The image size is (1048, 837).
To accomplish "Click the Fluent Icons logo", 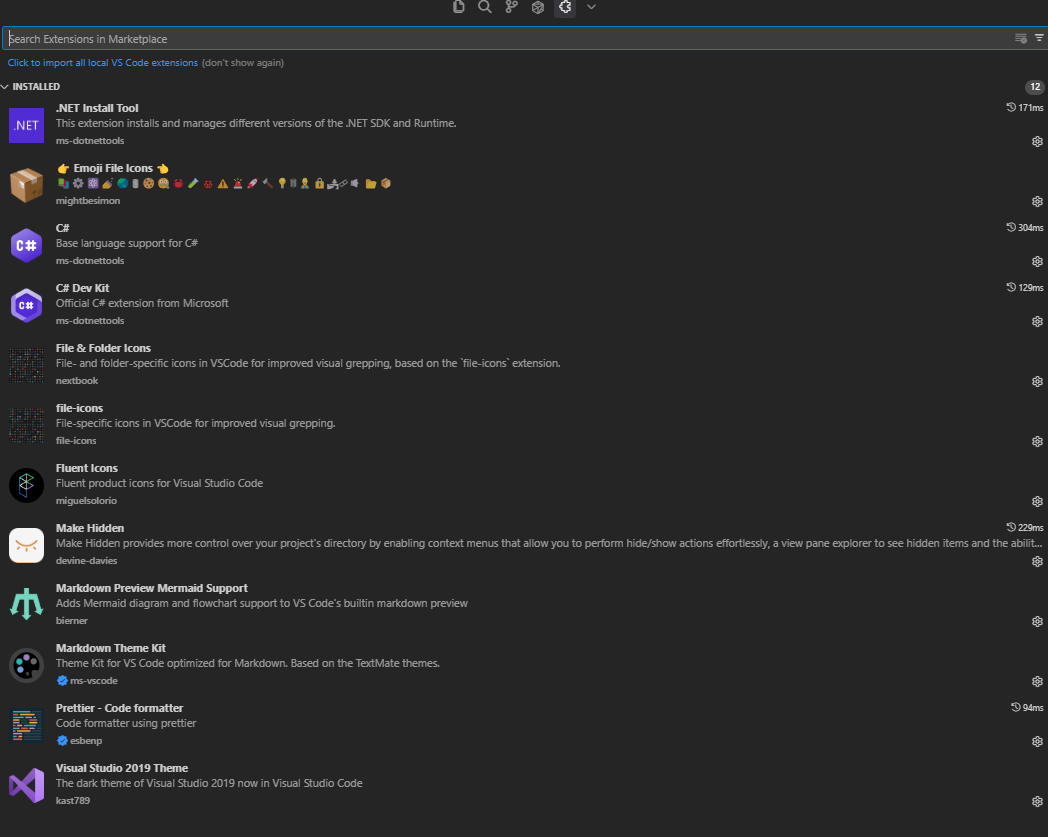I will click(27, 485).
